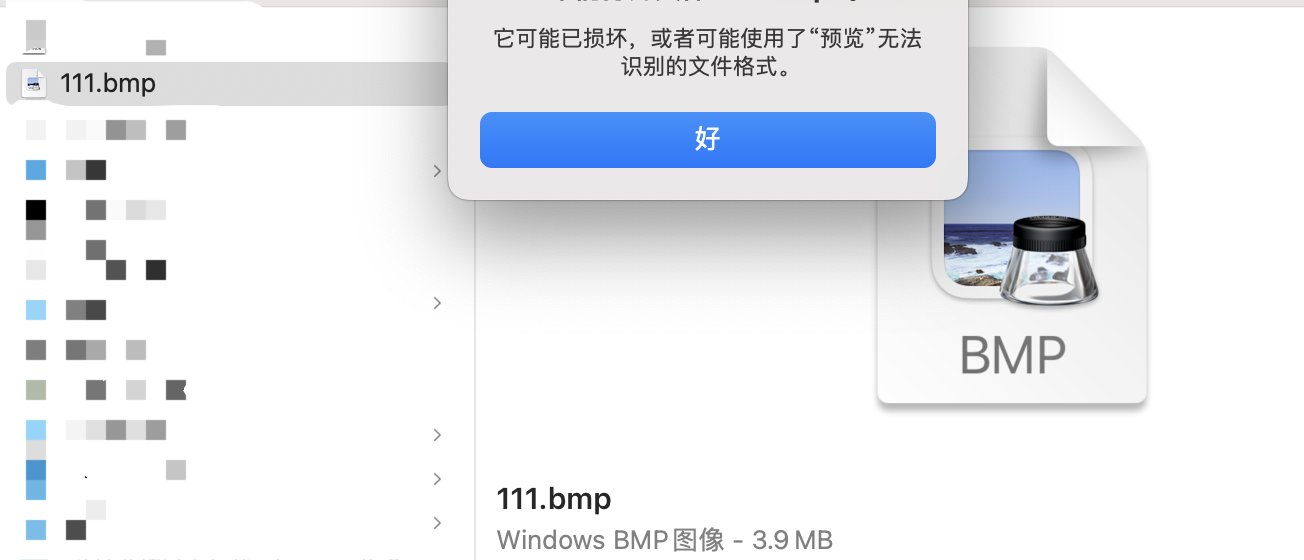This screenshot has width=1304, height=560.
Task: Expand the second chevron below 111.bmp
Action: [x=437, y=303]
